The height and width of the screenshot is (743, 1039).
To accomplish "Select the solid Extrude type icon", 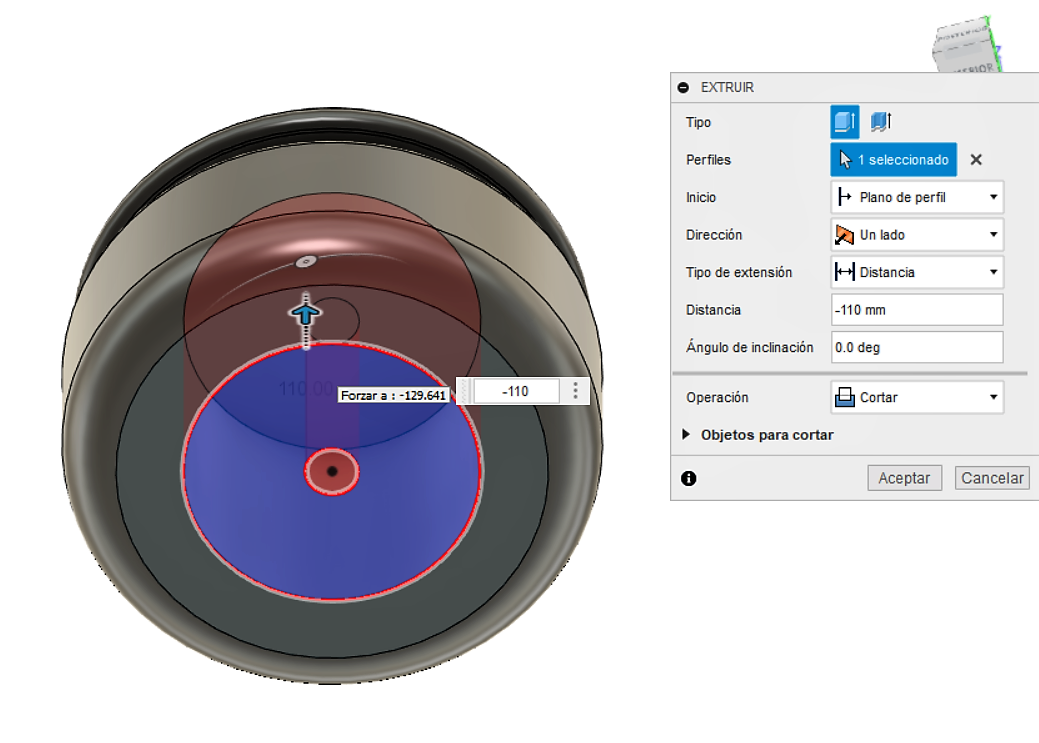I will (x=845, y=122).
